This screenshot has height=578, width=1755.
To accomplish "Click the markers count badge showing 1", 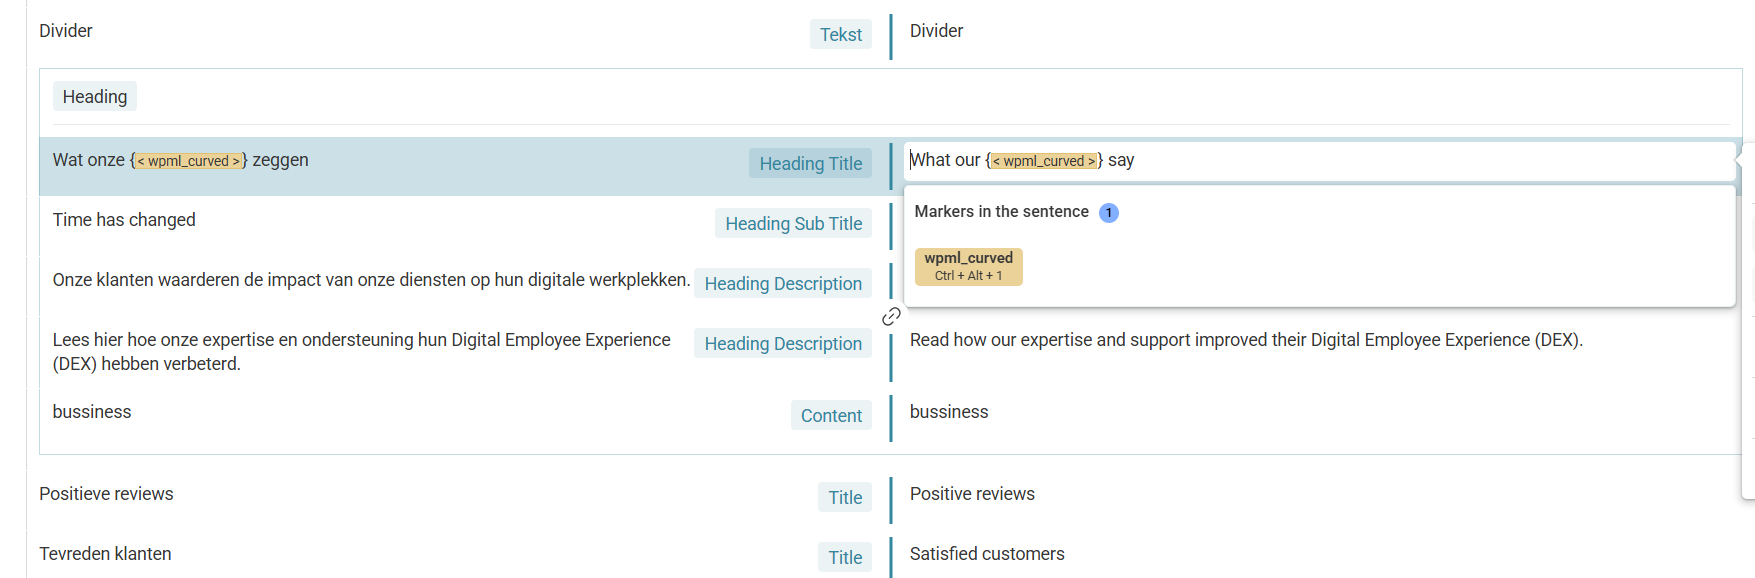I will pos(1109,213).
